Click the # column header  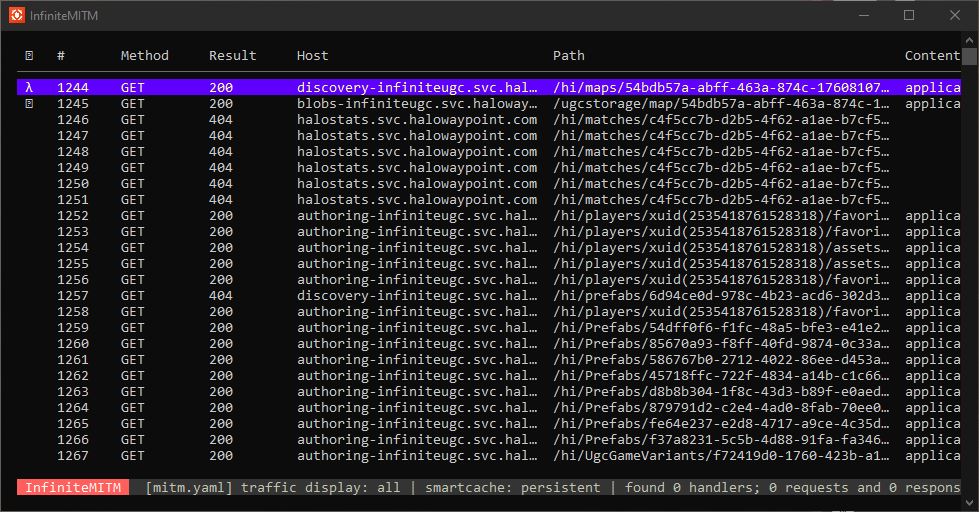click(61, 56)
